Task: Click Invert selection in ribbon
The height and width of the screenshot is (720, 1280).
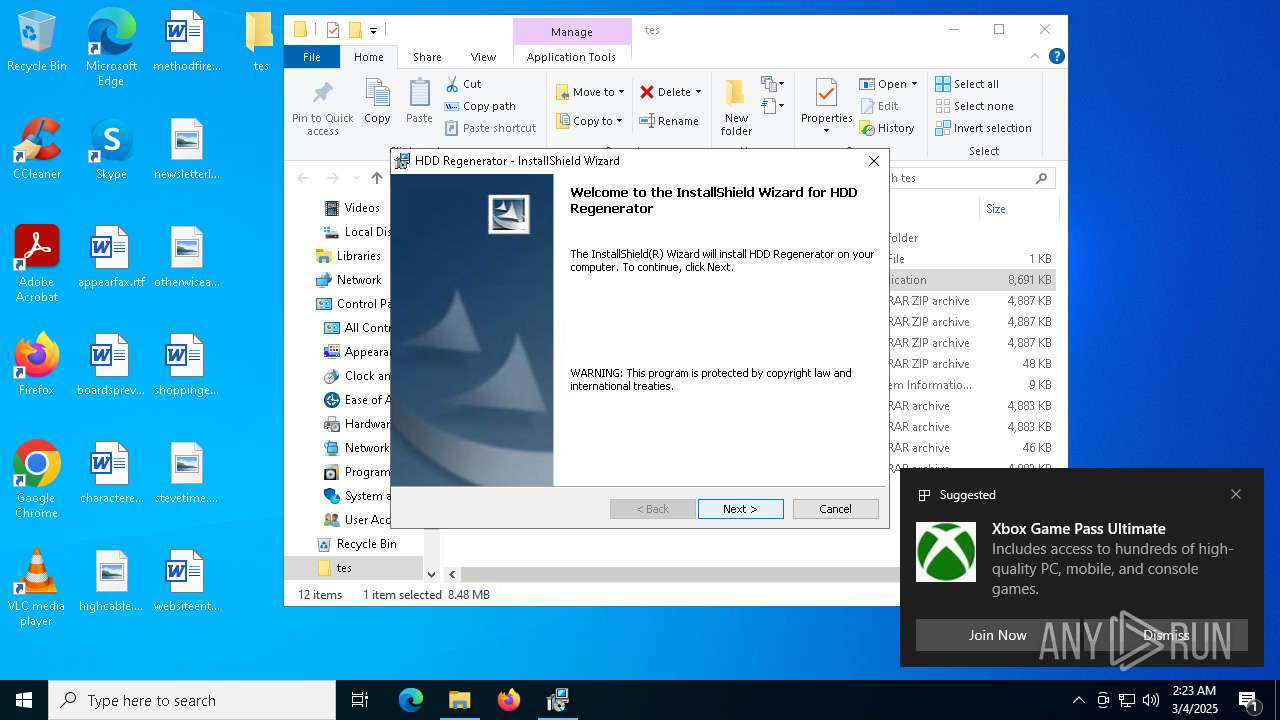Action: pyautogui.click(x=984, y=128)
